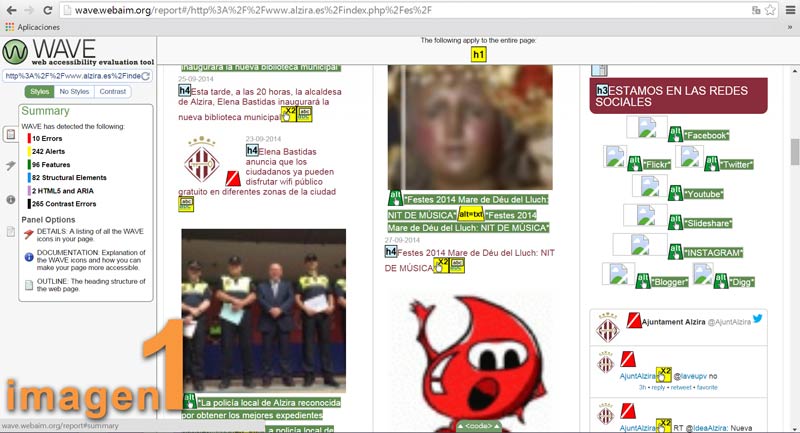Click the alt icon before green 'Festes 2014 Mare de Déu' text
This screenshot has height=433, width=800.
[x=395, y=198]
